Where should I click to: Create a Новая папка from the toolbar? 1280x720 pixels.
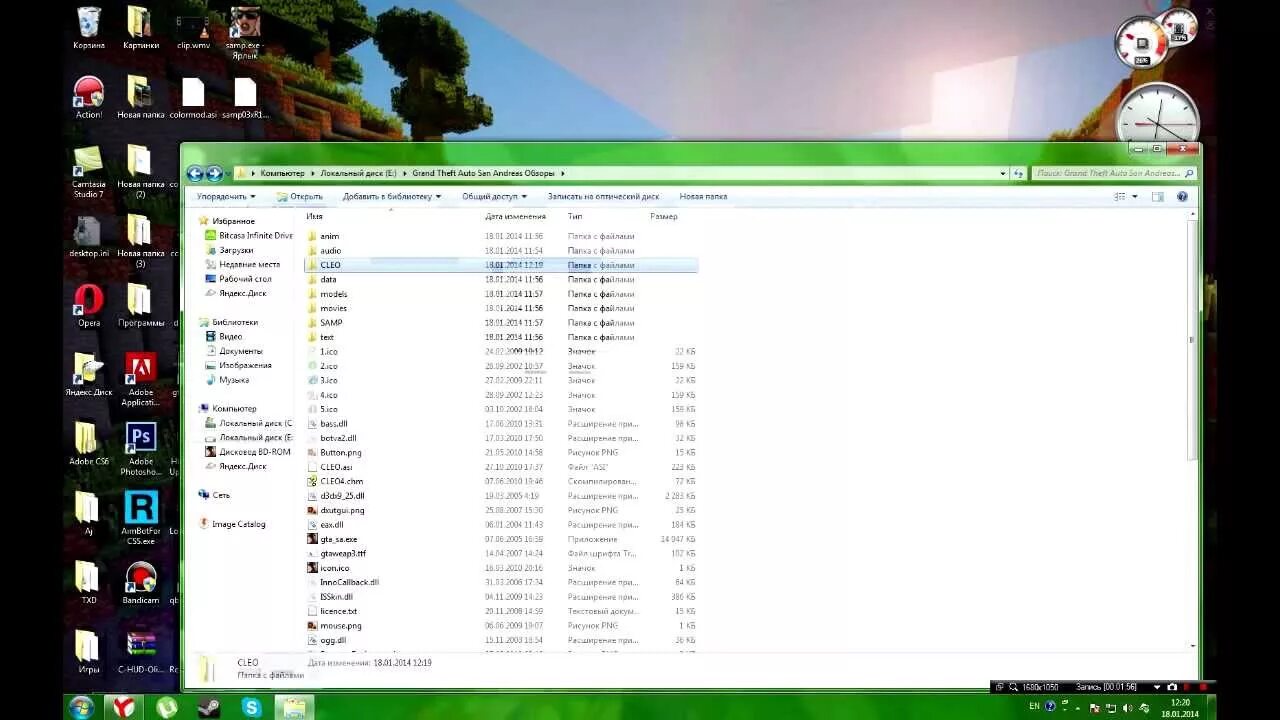pos(703,197)
